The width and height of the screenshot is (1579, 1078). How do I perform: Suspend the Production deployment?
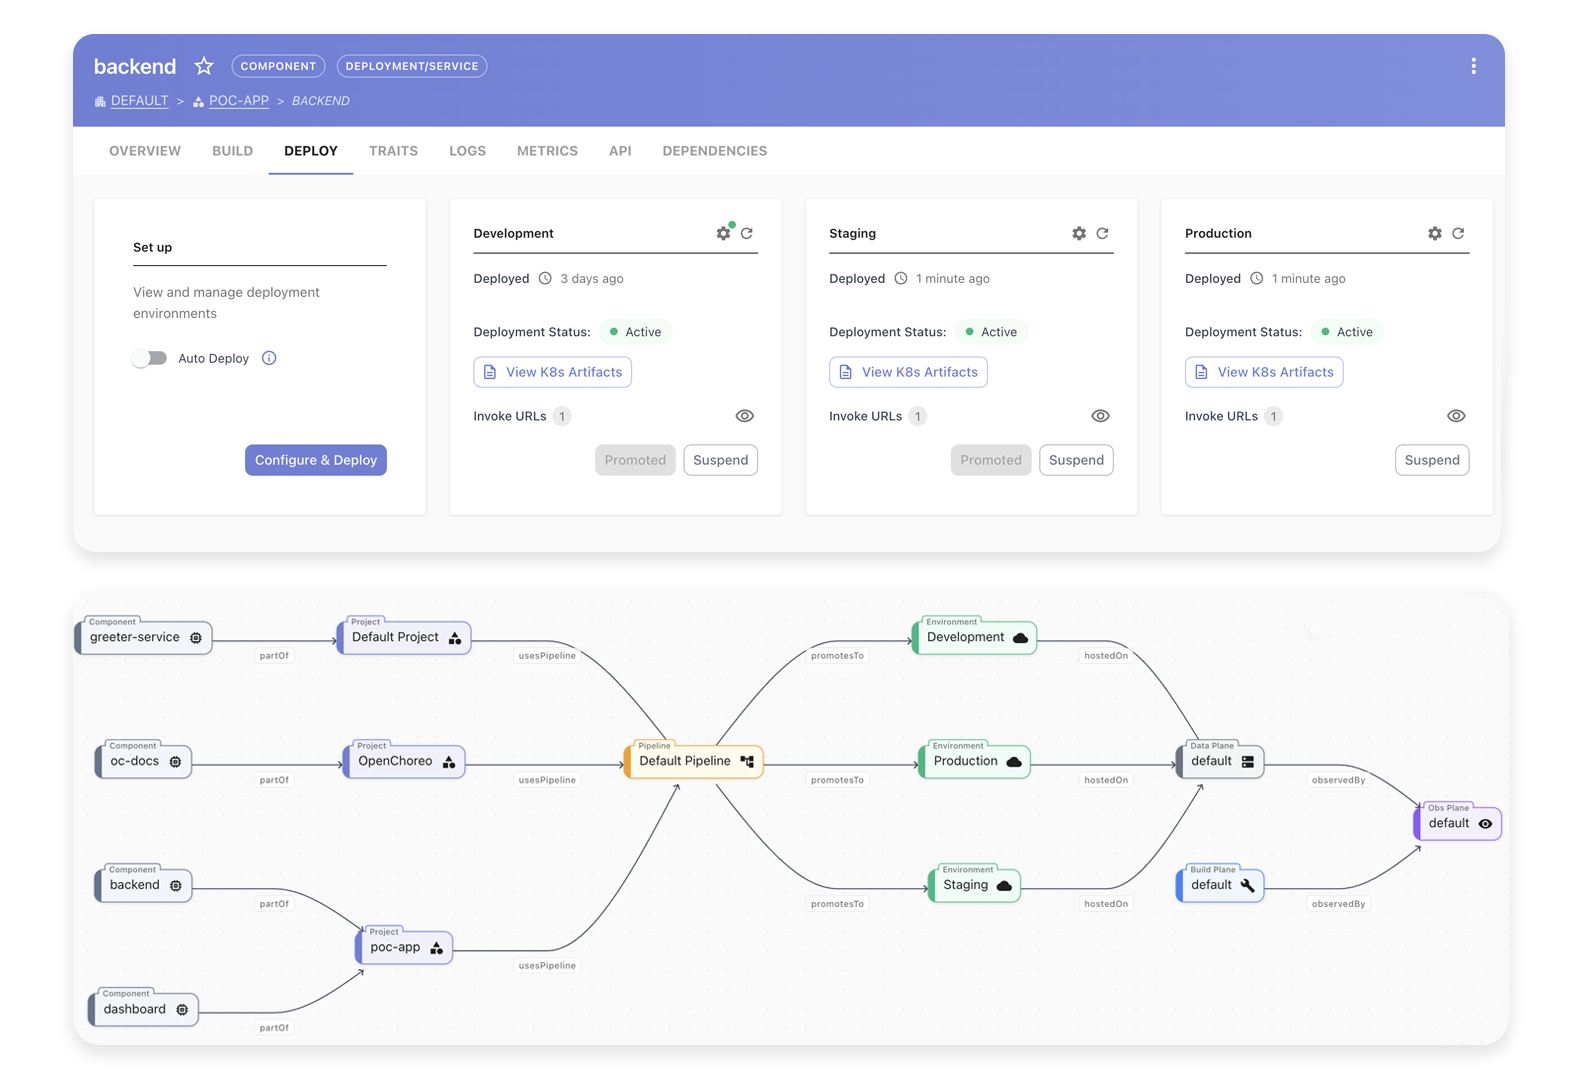[x=1431, y=460]
